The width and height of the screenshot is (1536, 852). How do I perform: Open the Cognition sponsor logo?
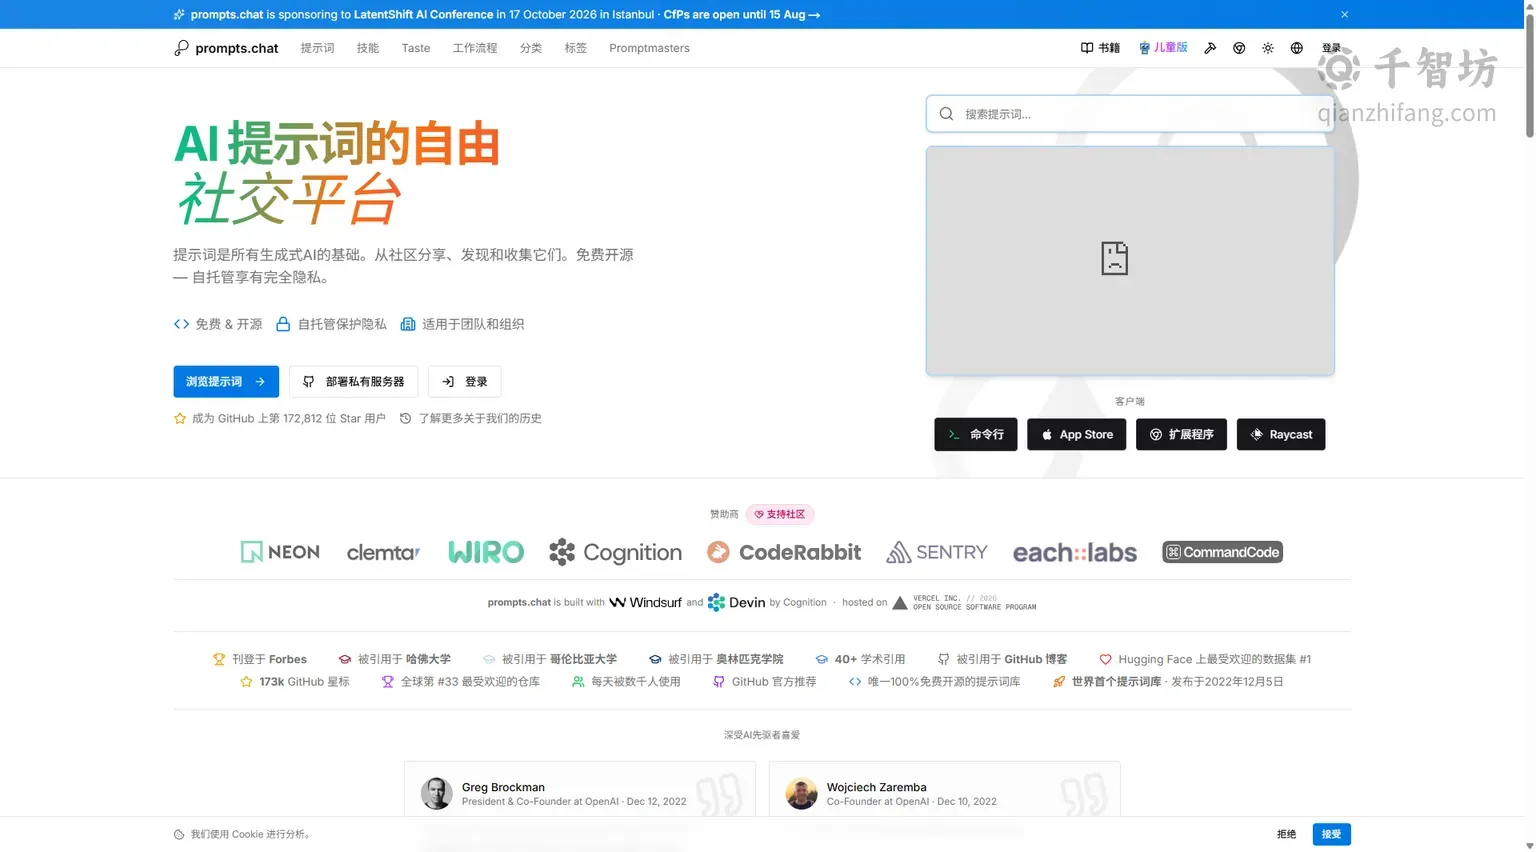click(x=616, y=552)
